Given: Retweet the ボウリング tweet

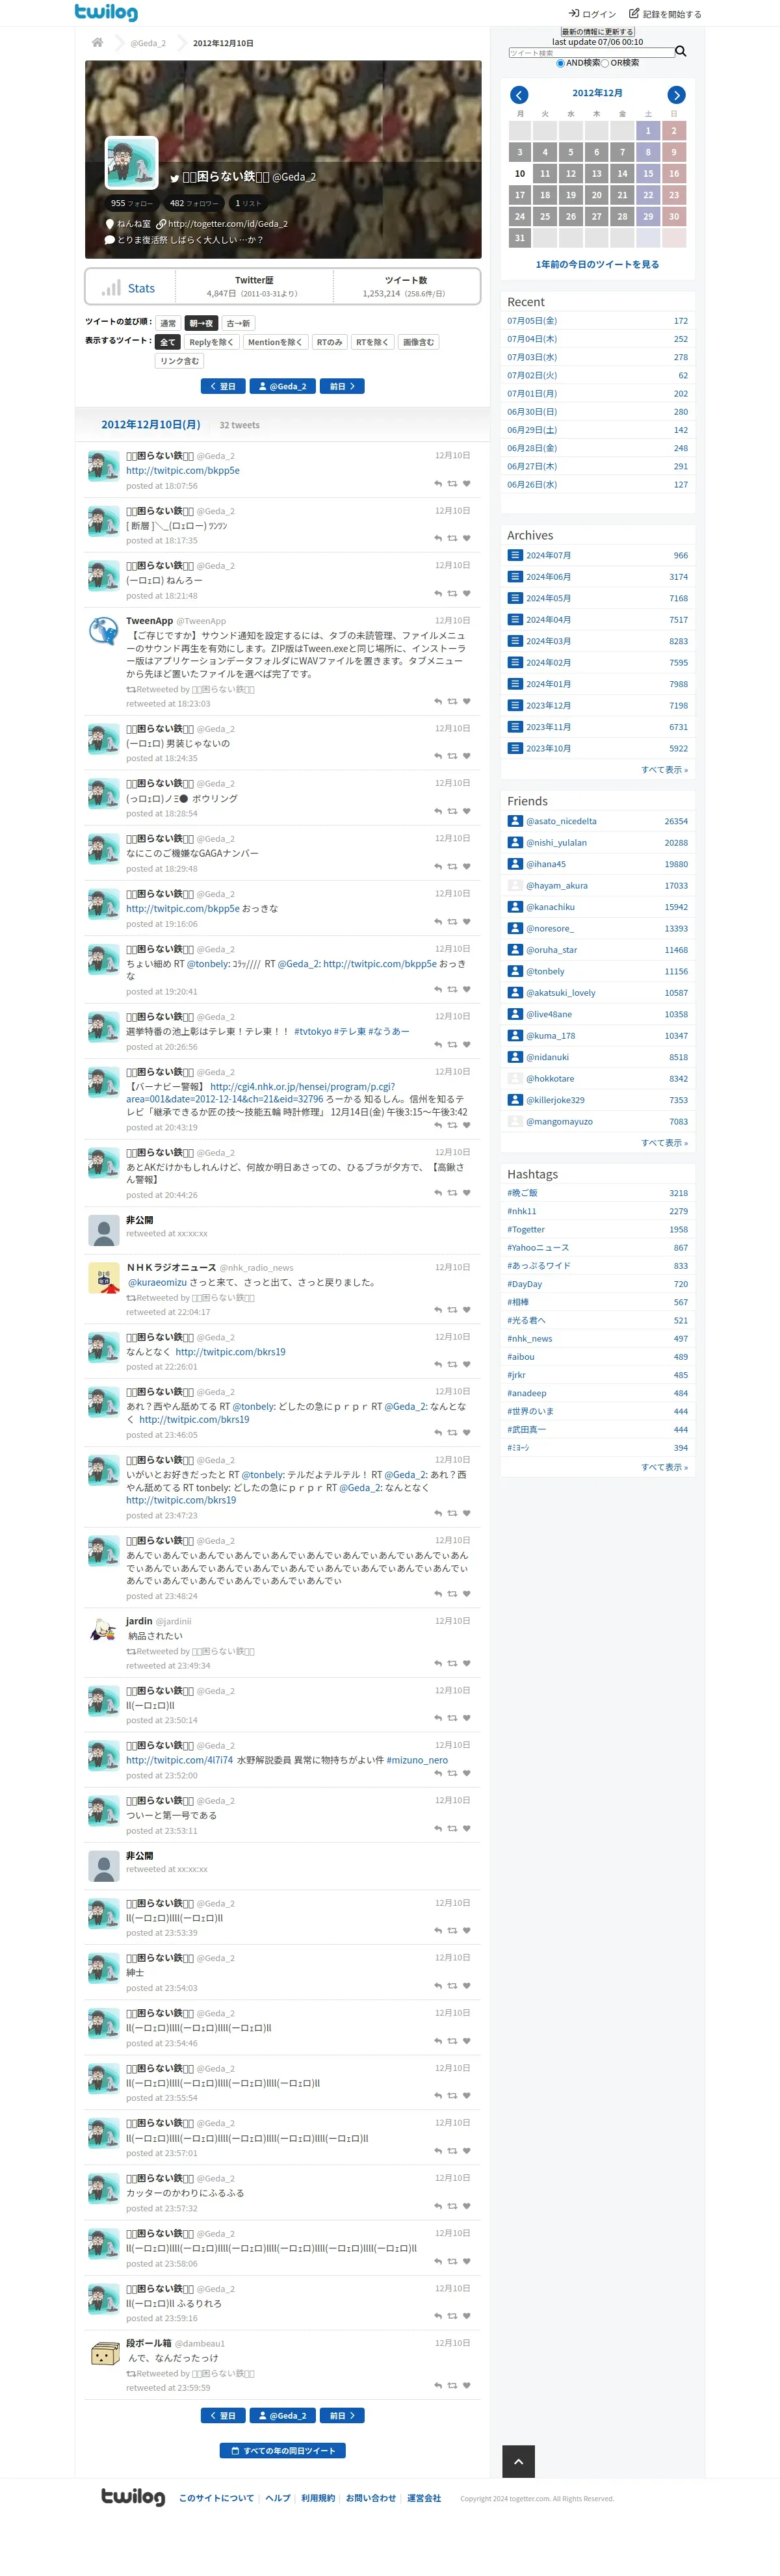Looking at the screenshot, I should coord(452,812).
